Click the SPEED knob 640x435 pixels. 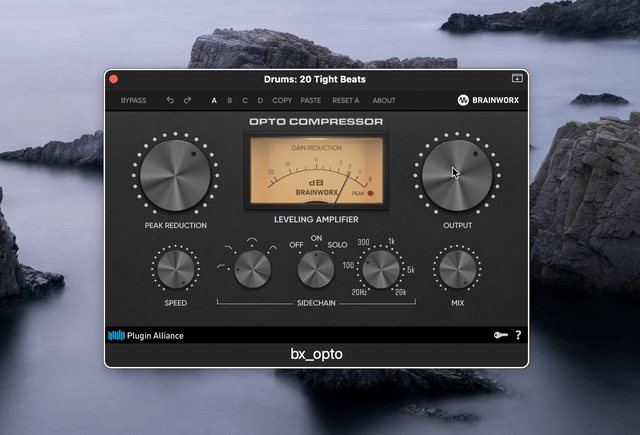click(x=176, y=269)
